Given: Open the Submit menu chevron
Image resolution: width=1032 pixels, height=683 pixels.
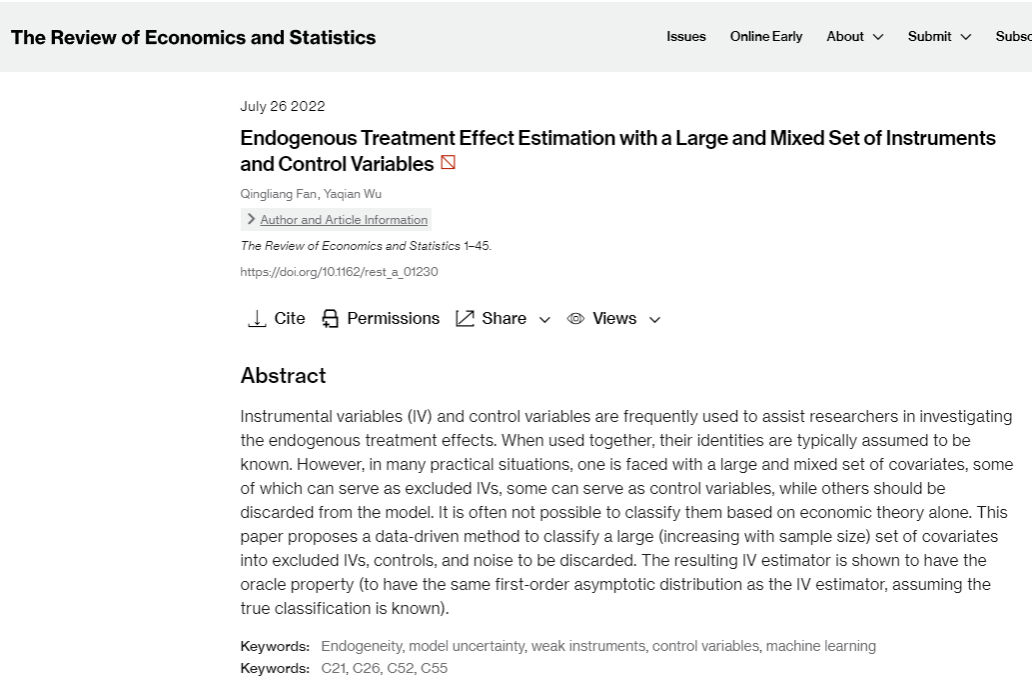Looking at the screenshot, I should (966, 37).
